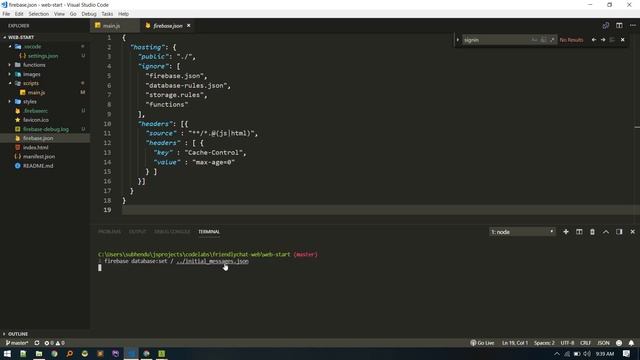Show errors and warnings count in status bar
Image resolution: width=640 pixels, height=360 pixels.
coord(54,343)
